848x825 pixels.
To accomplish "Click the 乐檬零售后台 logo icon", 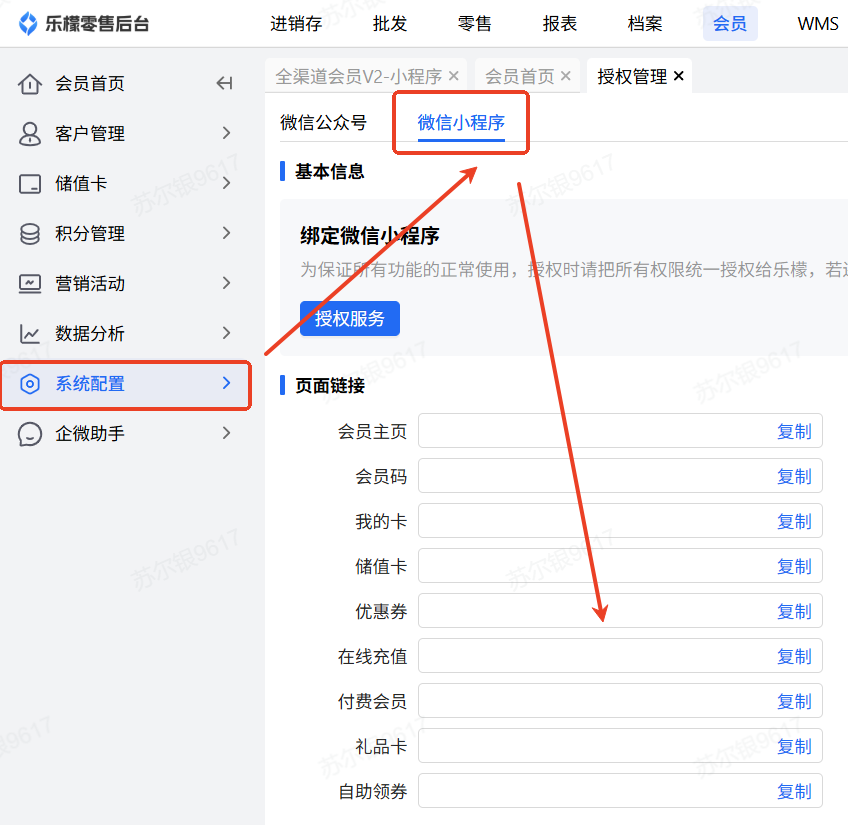I will (28, 24).
